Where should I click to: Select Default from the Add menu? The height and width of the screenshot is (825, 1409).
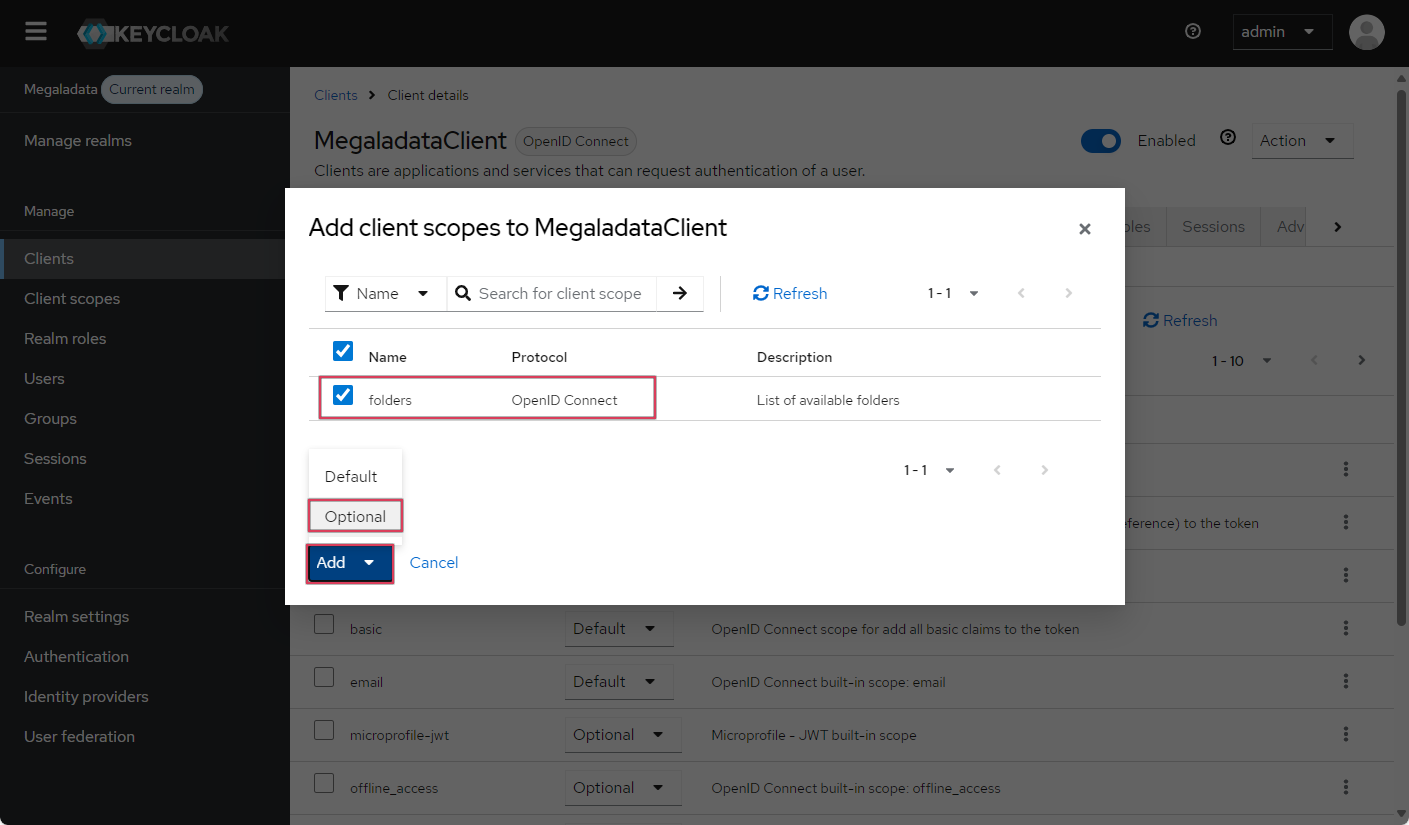pos(355,476)
